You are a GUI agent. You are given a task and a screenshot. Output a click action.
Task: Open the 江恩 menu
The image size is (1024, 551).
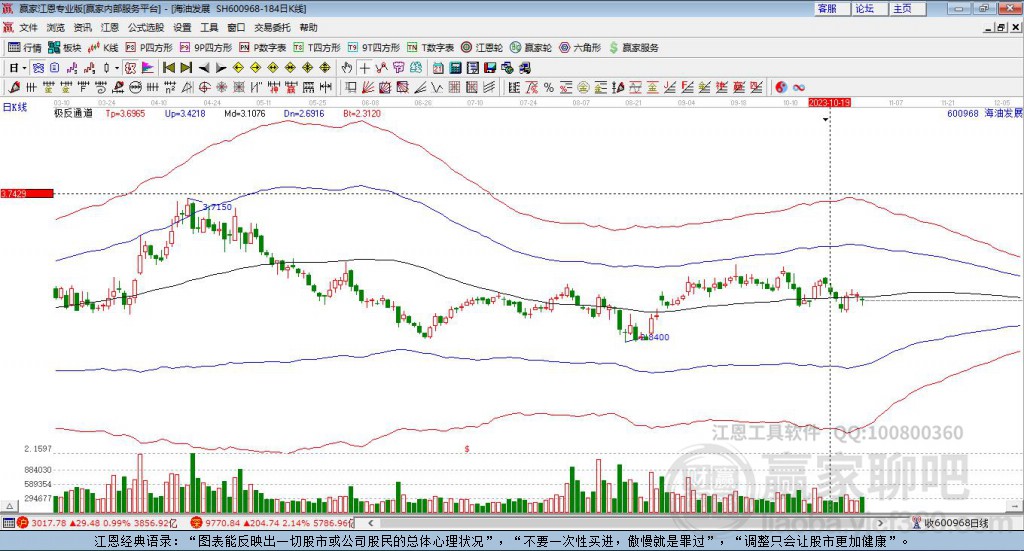click(110, 27)
